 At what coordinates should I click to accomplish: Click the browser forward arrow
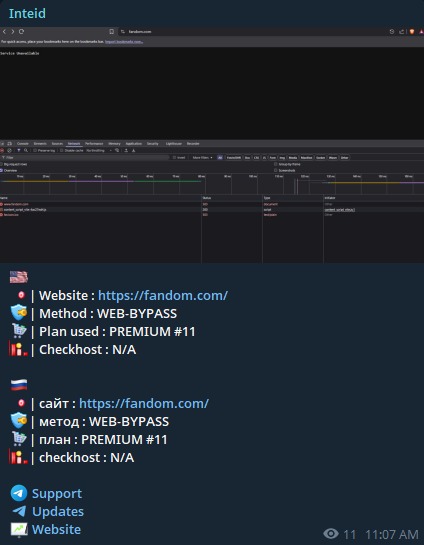pyautogui.click(x=13, y=32)
